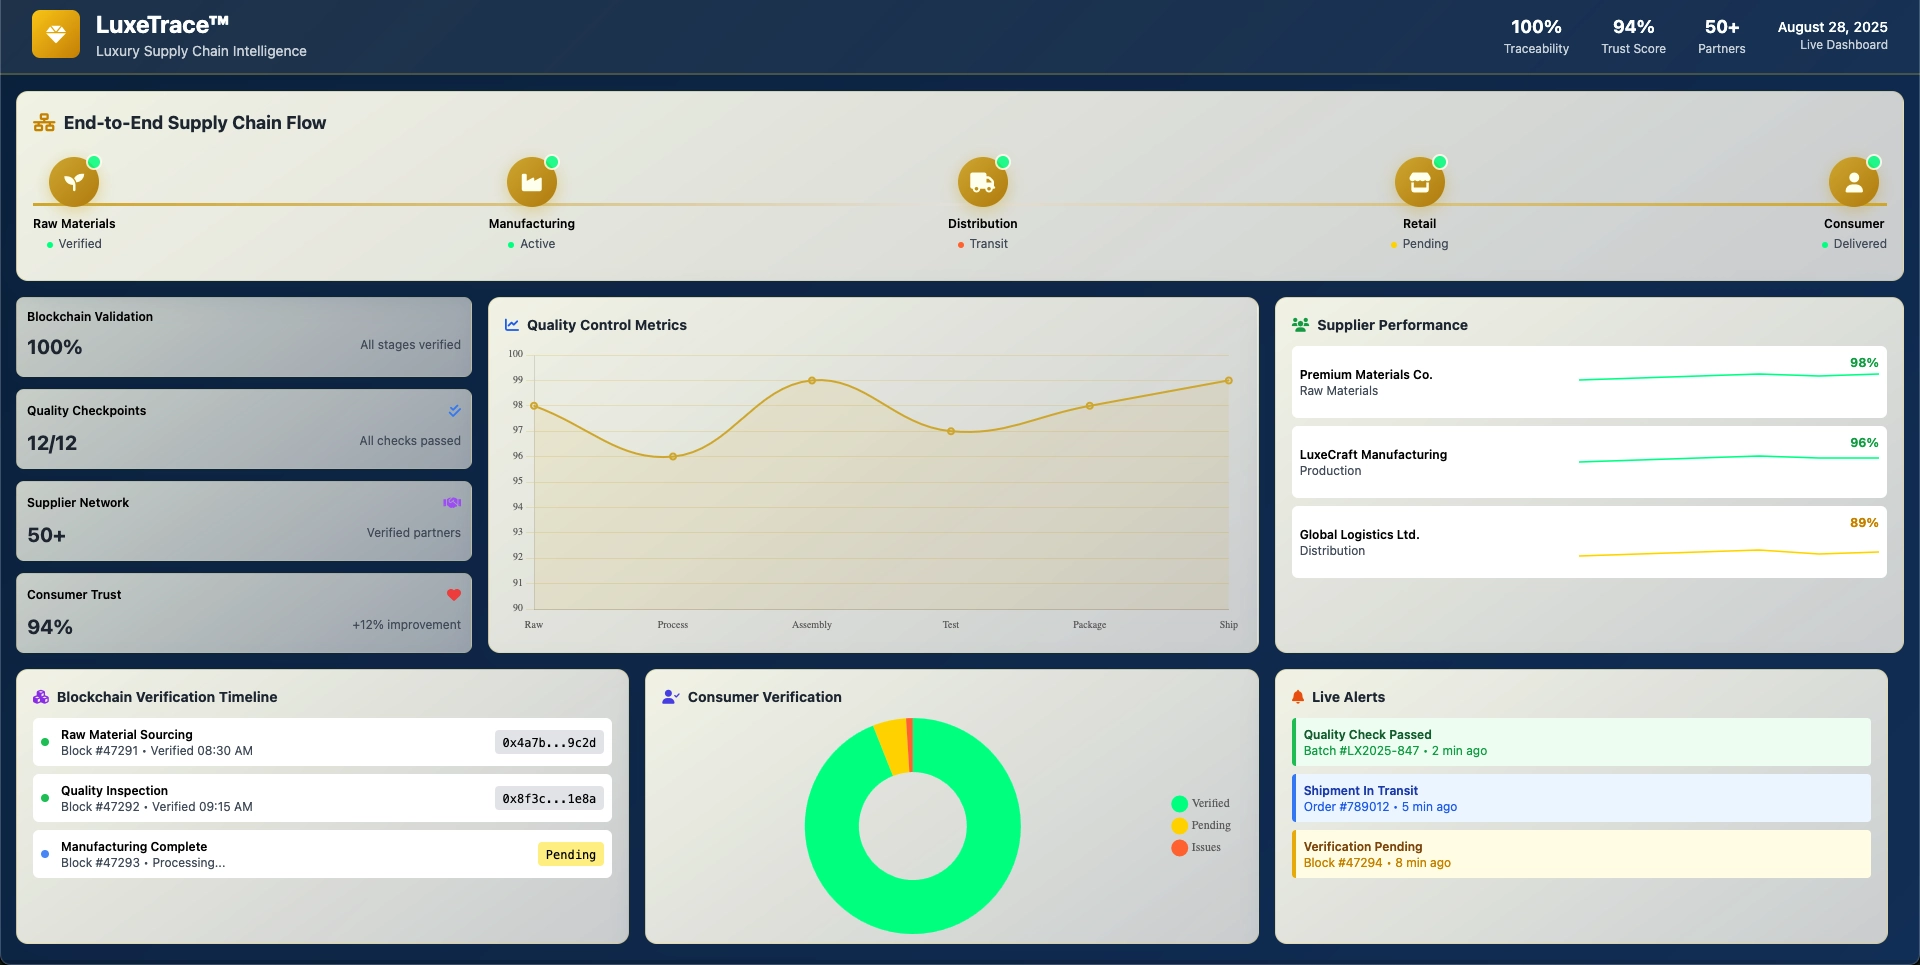Click the LuxeTrace diamond logo
Viewport: 1920px width, 965px height.
point(55,33)
